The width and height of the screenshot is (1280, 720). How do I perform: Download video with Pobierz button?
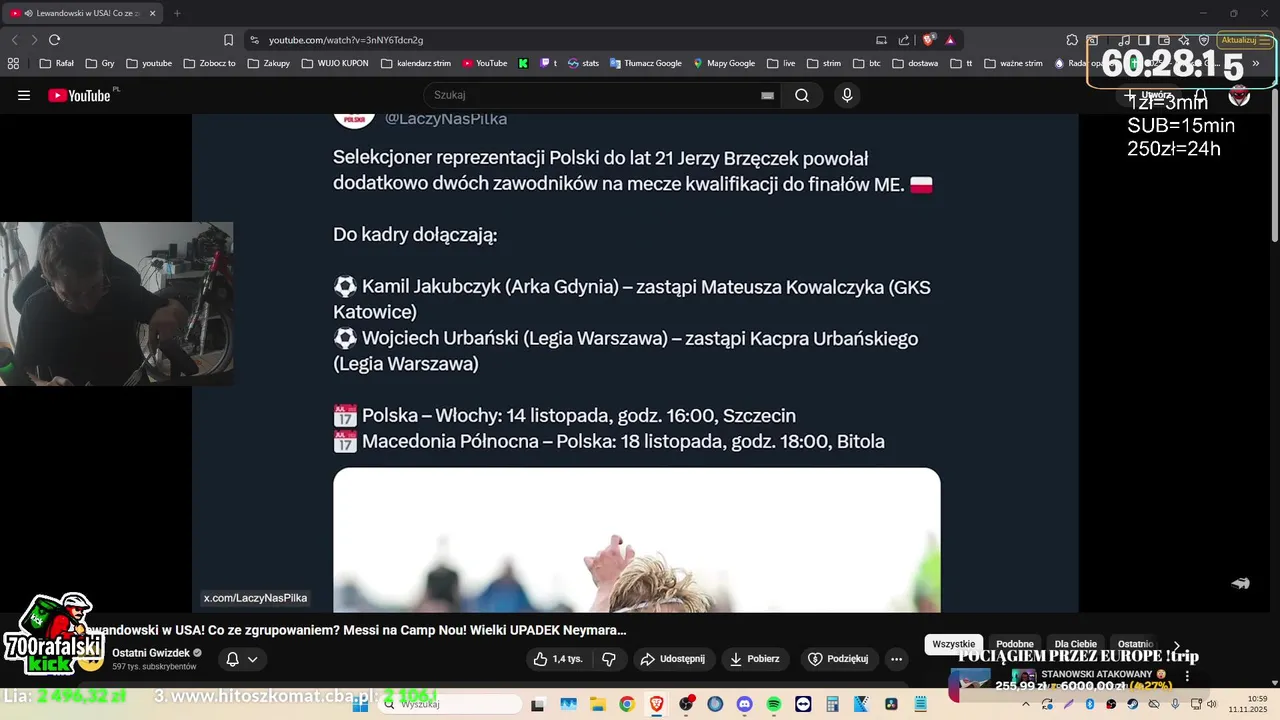pyautogui.click(x=755, y=659)
